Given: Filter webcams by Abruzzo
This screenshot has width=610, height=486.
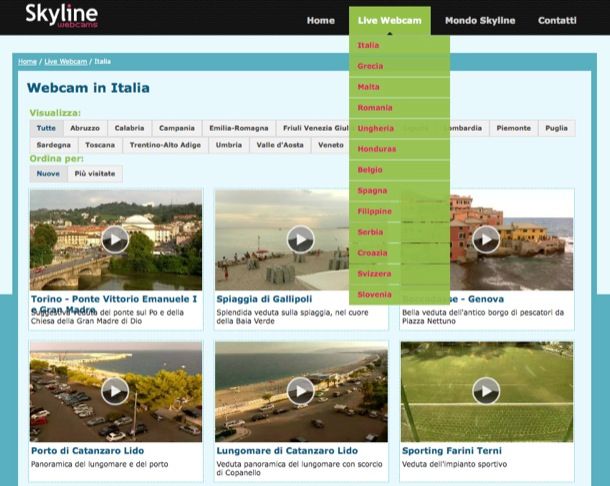Looking at the screenshot, I should coord(85,128).
